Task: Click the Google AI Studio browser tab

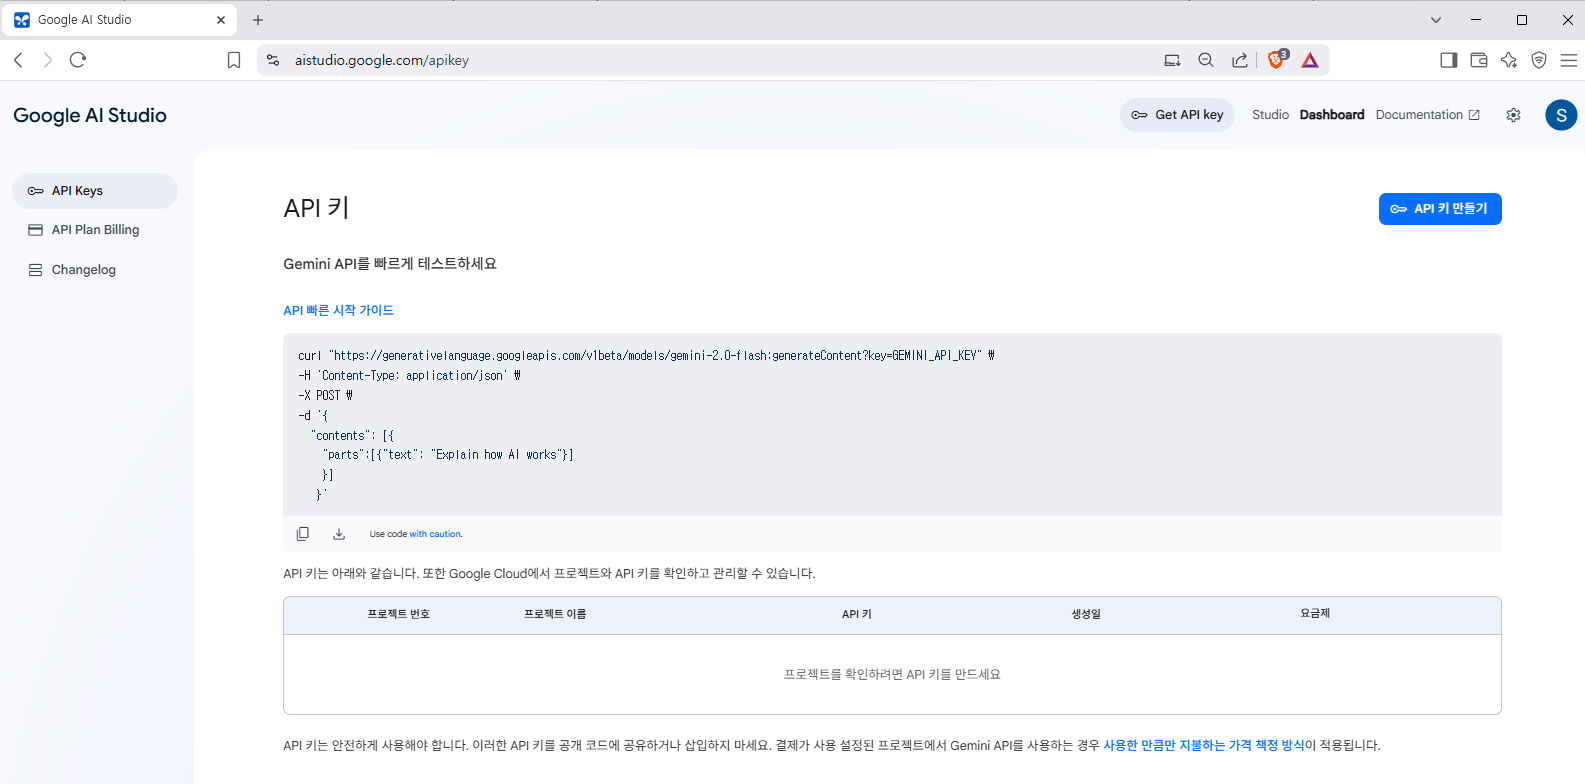Action: tap(120, 20)
